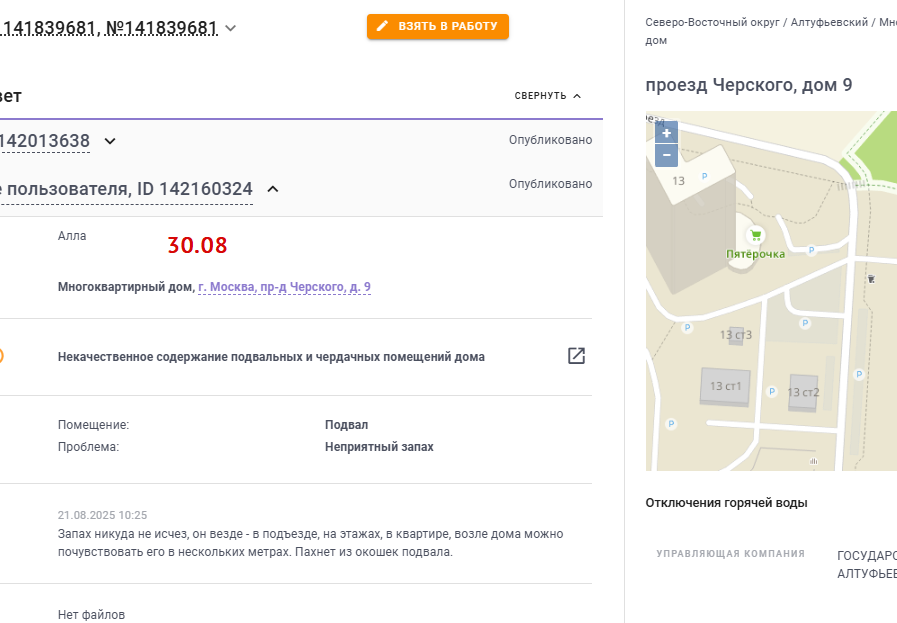Click the Пятёрочка shopping cart marker on the map
This screenshot has width=897, height=623.
[x=756, y=235]
